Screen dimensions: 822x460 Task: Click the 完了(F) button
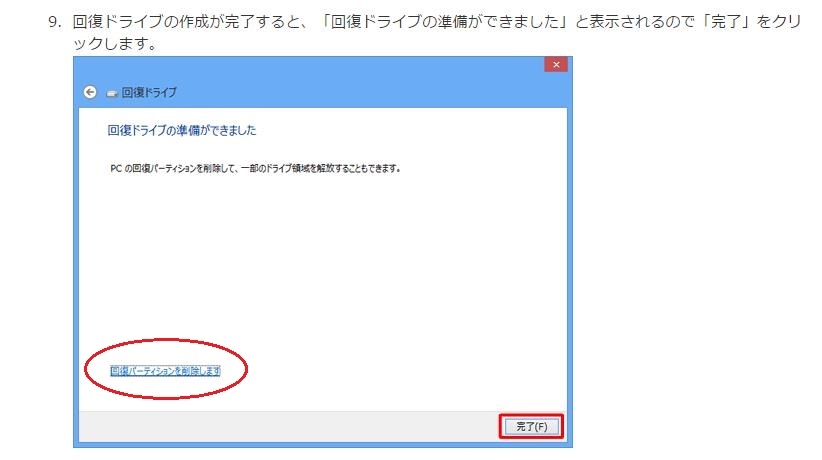click(531, 426)
